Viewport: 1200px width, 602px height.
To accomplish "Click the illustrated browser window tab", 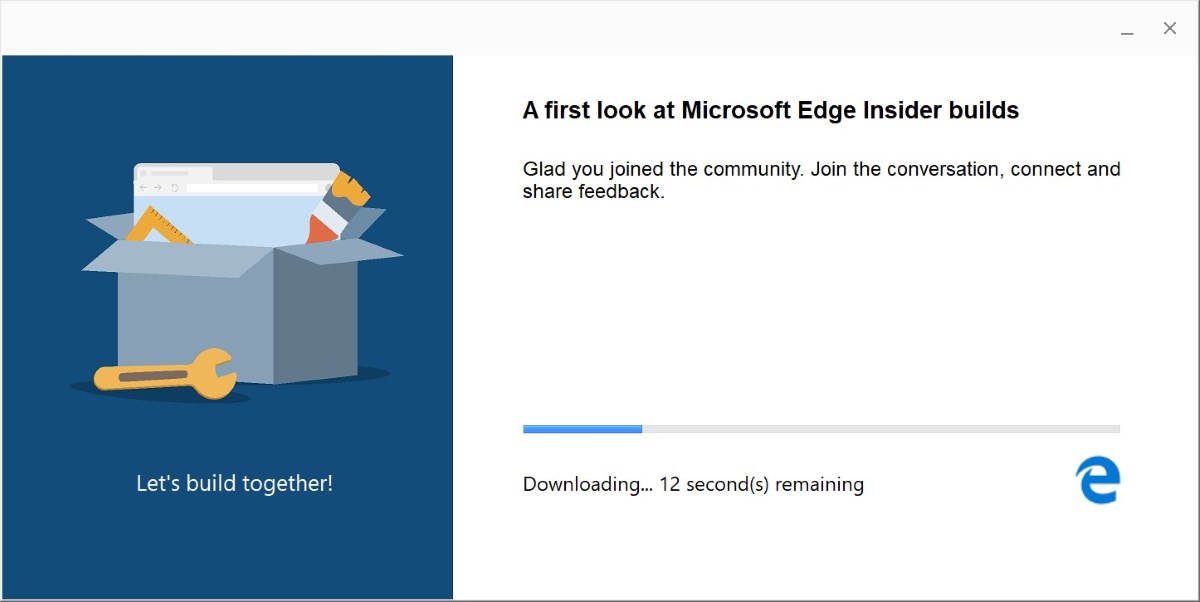I will (176, 172).
